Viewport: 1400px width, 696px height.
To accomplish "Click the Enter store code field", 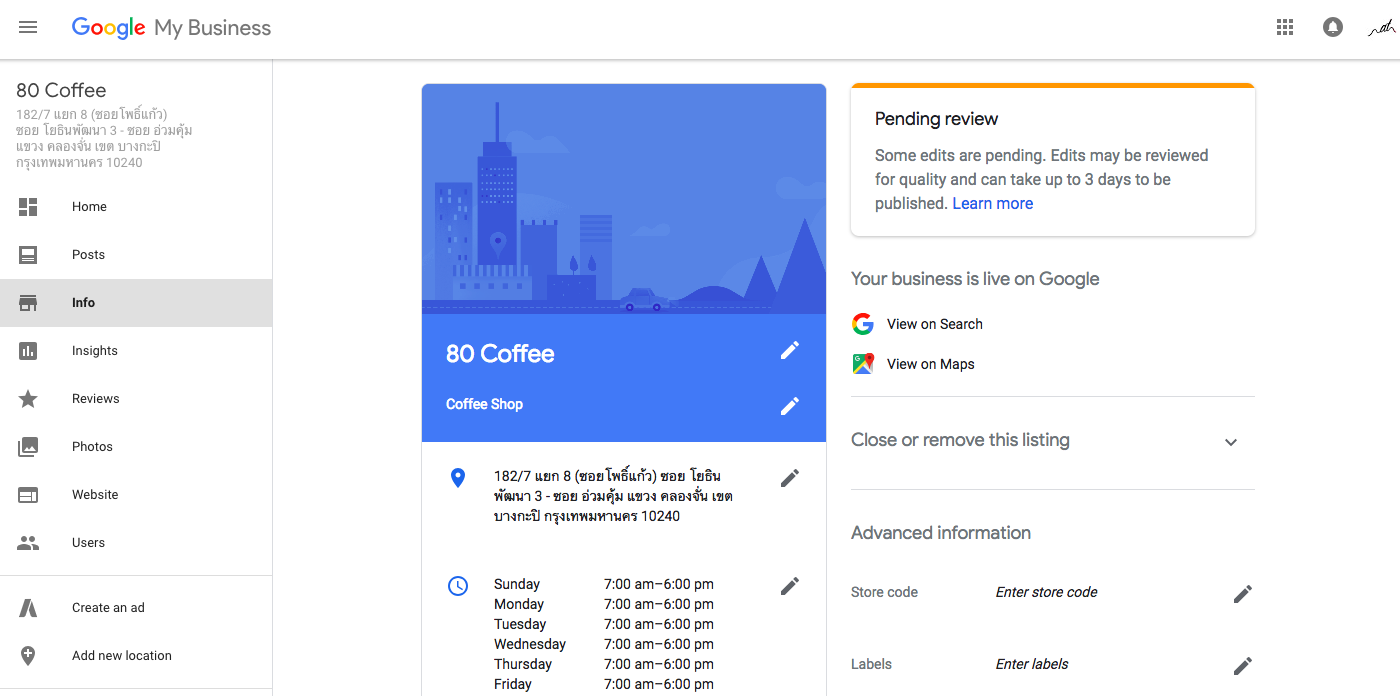I will point(1047,592).
